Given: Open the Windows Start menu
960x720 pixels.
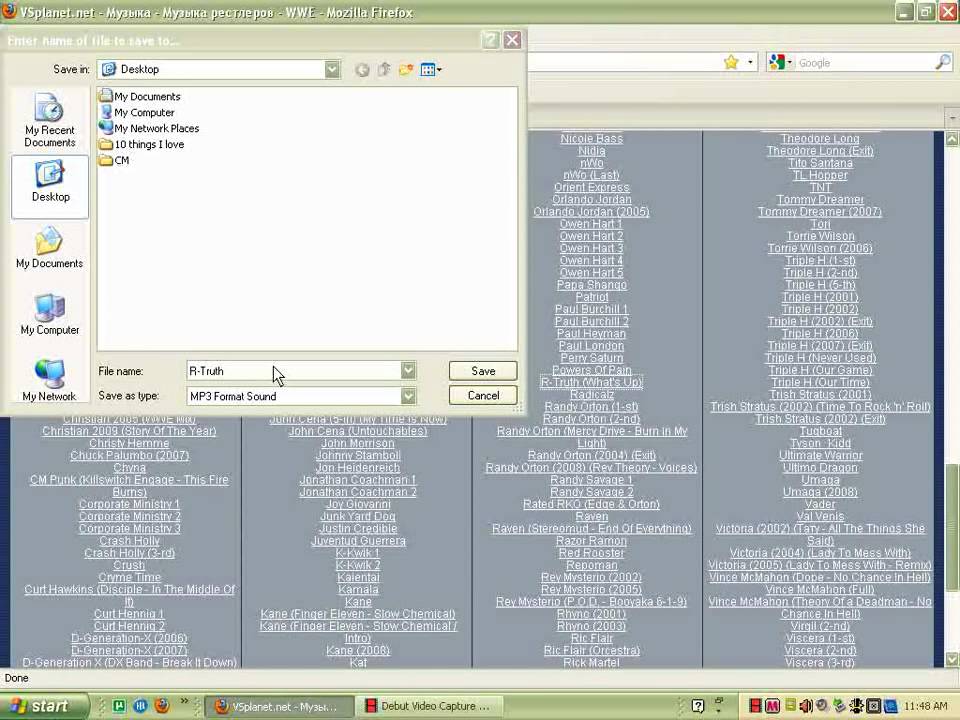Looking at the screenshot, I should pos(43,706).
